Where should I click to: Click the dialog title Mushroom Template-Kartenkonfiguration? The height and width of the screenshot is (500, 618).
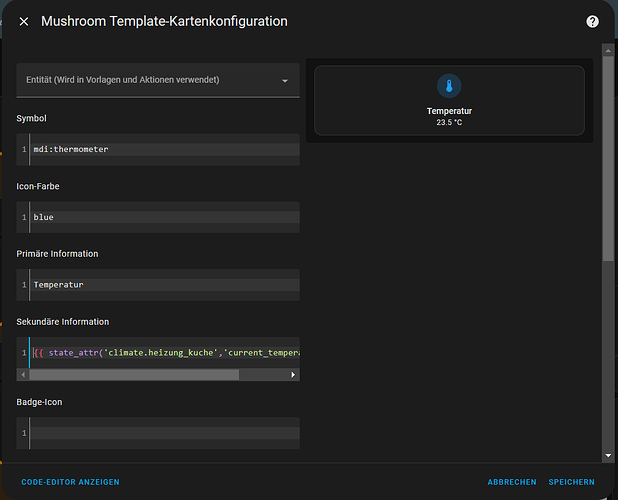click(x=164, y=21)
